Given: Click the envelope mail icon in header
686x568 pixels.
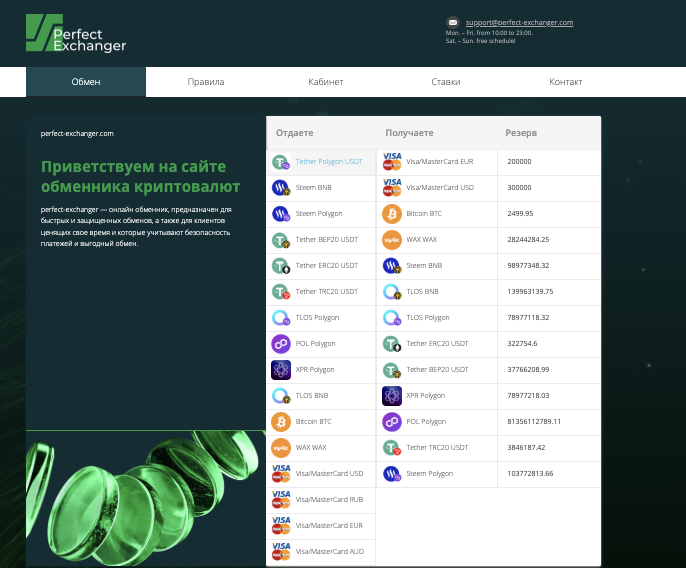Looking at the screenshot, I should point(452,22).
